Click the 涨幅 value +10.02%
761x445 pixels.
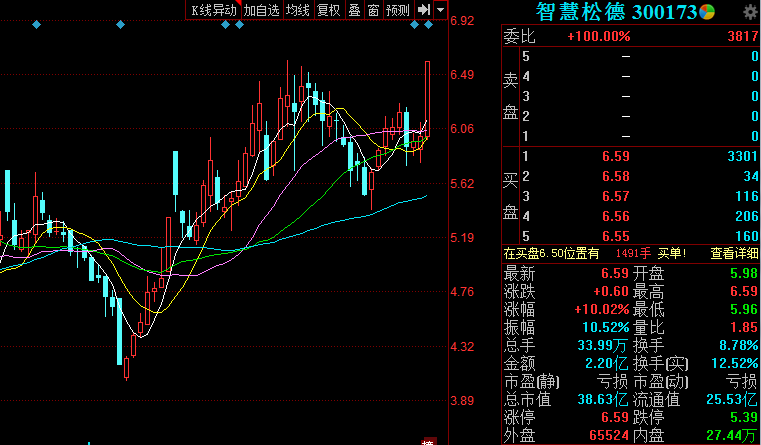pos(602,309)
